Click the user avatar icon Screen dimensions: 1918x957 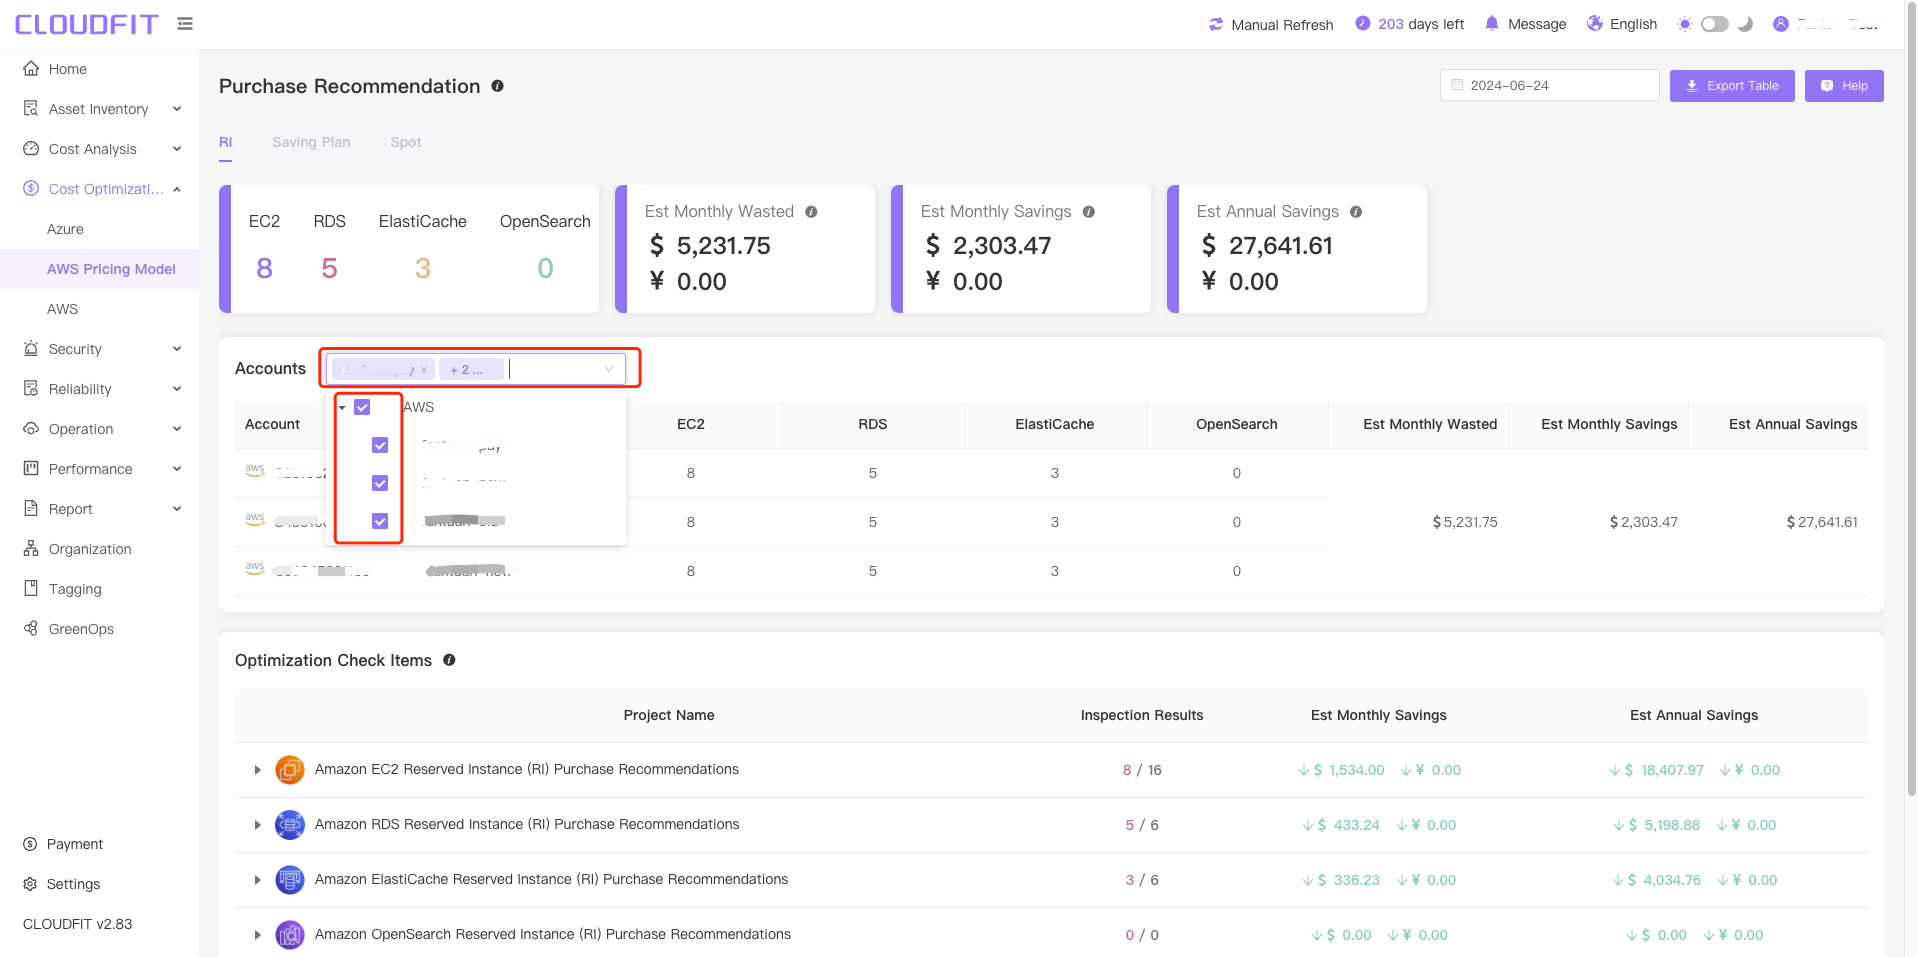(1780, 24)
